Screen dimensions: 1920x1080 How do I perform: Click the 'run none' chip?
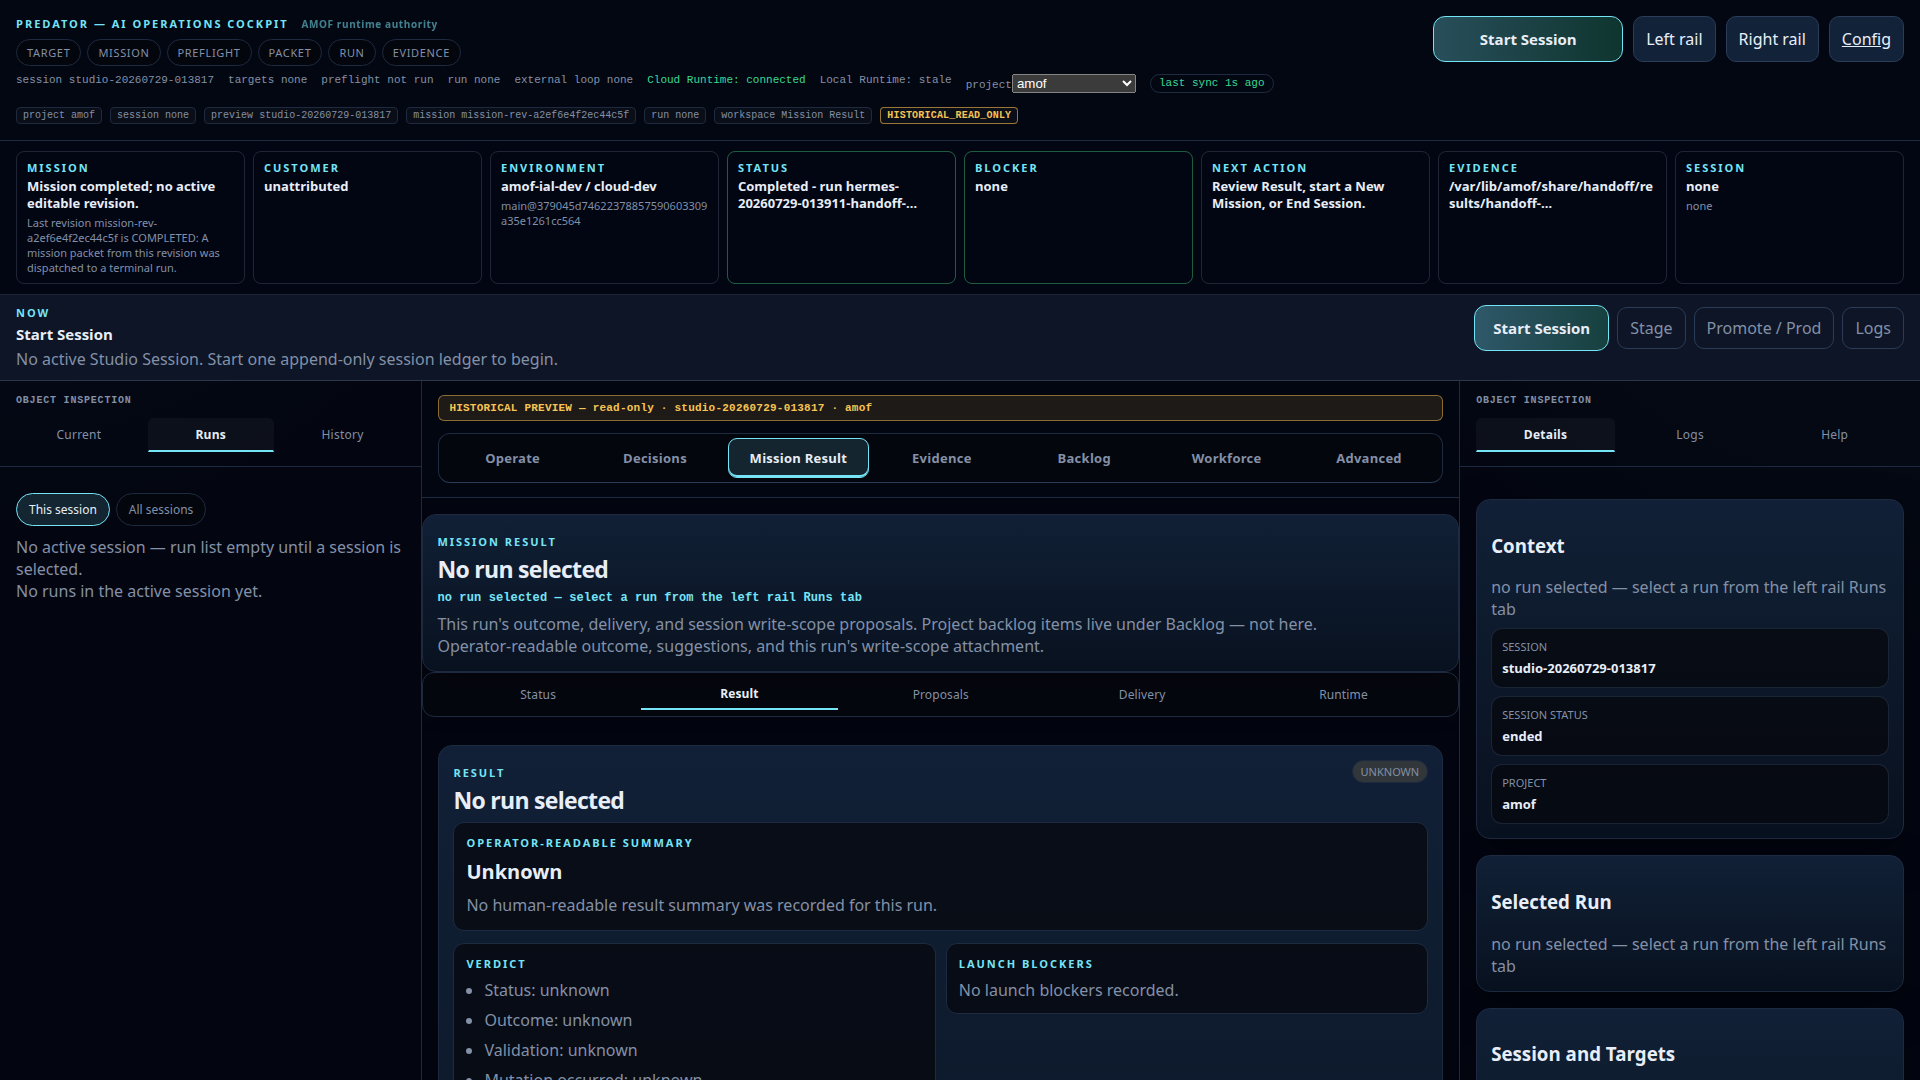pyautogui.click(x=675, y=115)
